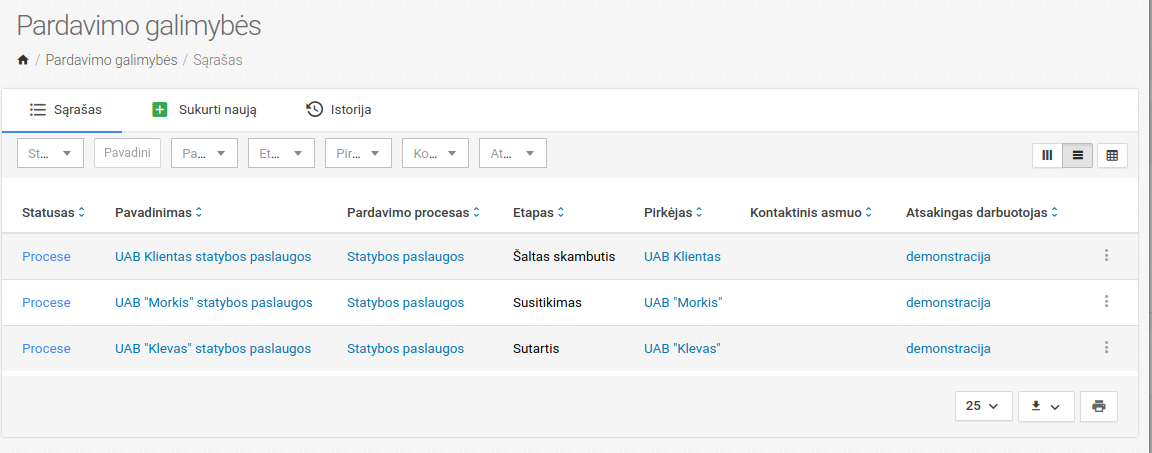Expand the Statusas filter dropdown

coord(51,153)
